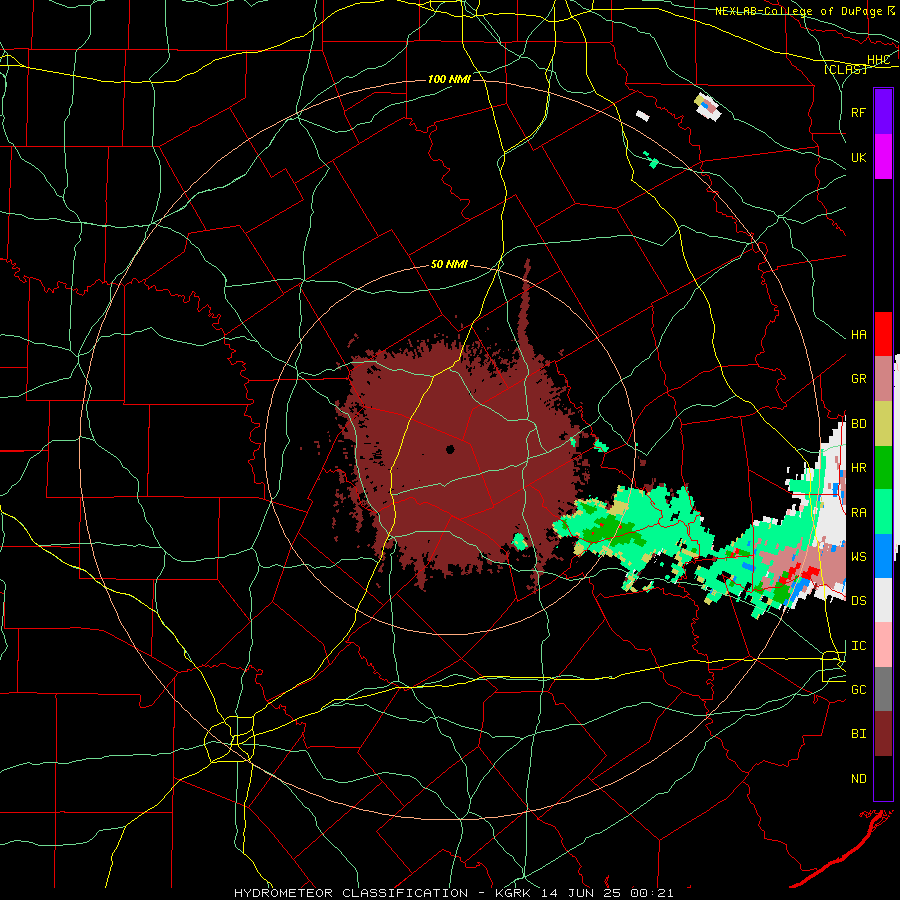Click the Hydrometeor Classification KGRK caption
The height and width of the screenshot is (900, 900).
click(453, 893)
